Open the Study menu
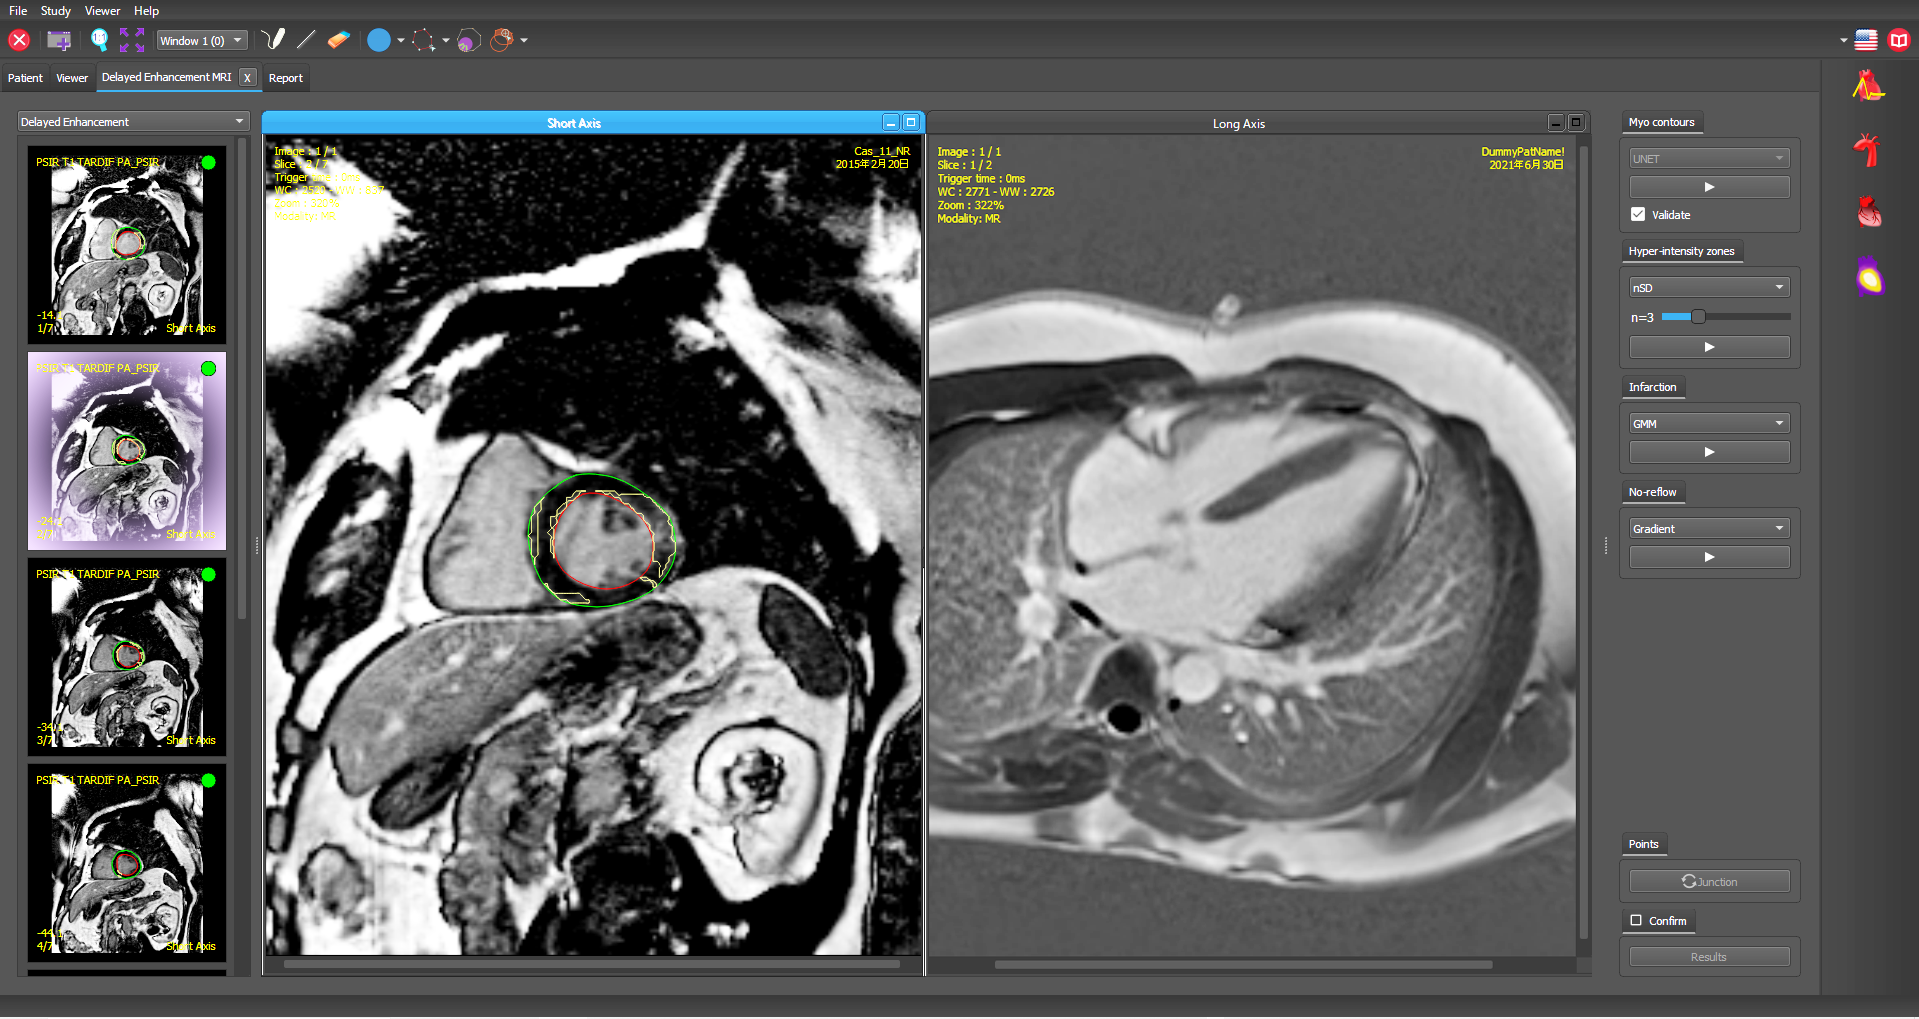This screenshot has height=1019, width=1919. tap(56, 11)
